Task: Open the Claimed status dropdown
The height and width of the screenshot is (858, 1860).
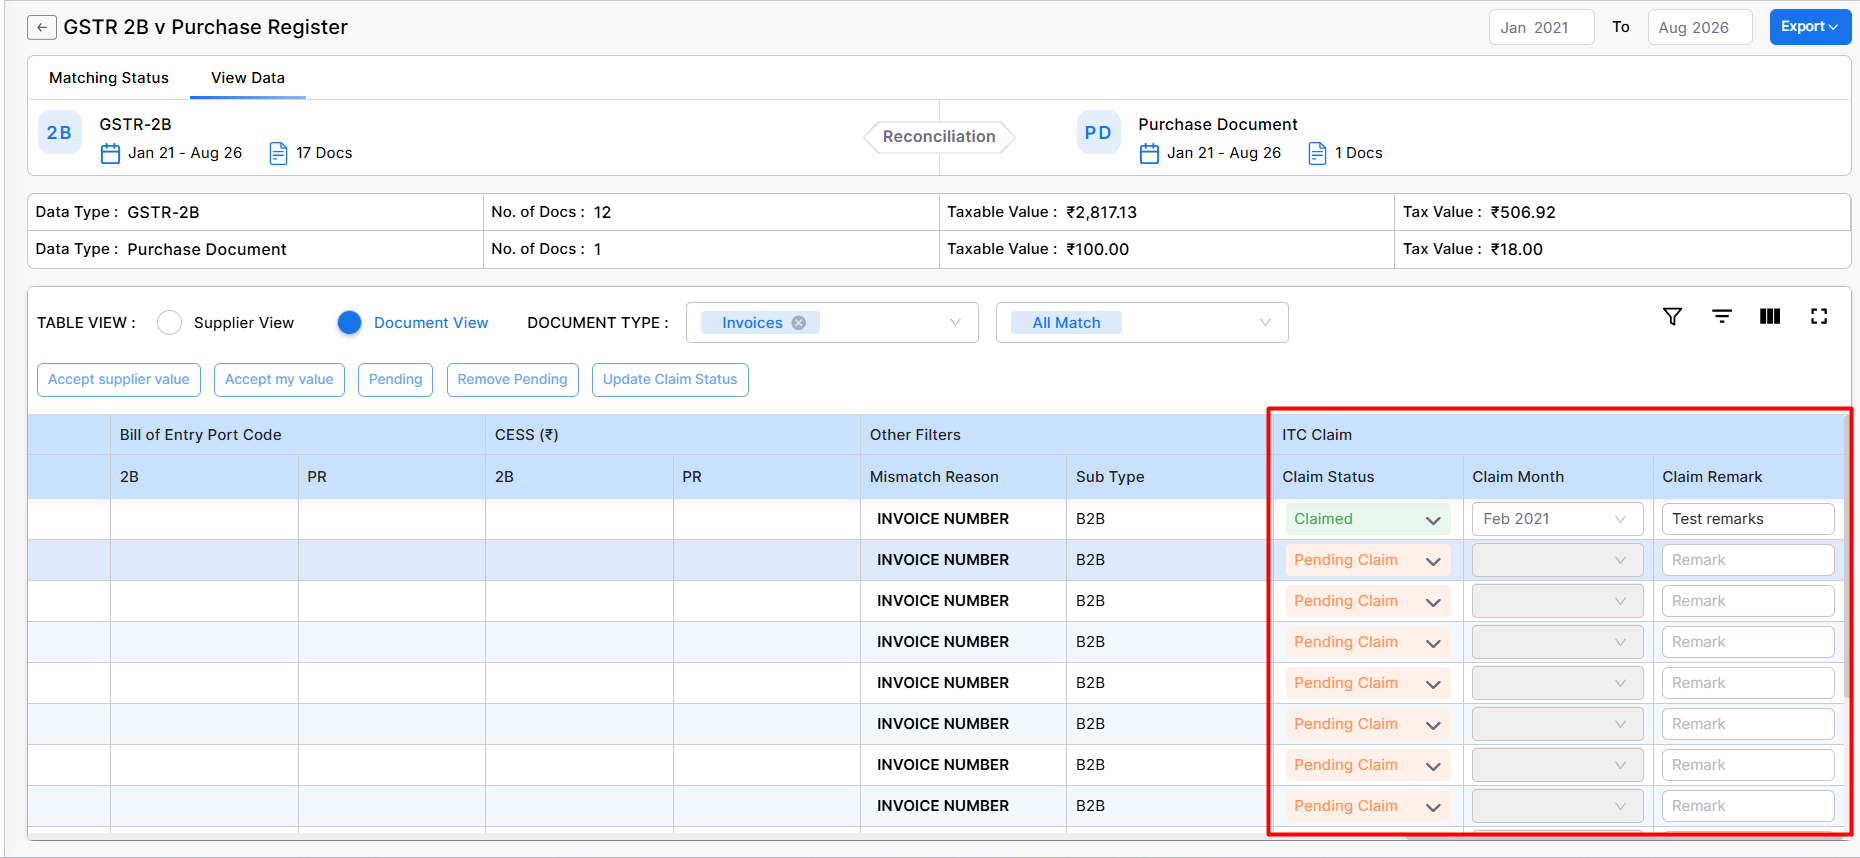Action: [1367, 519]
